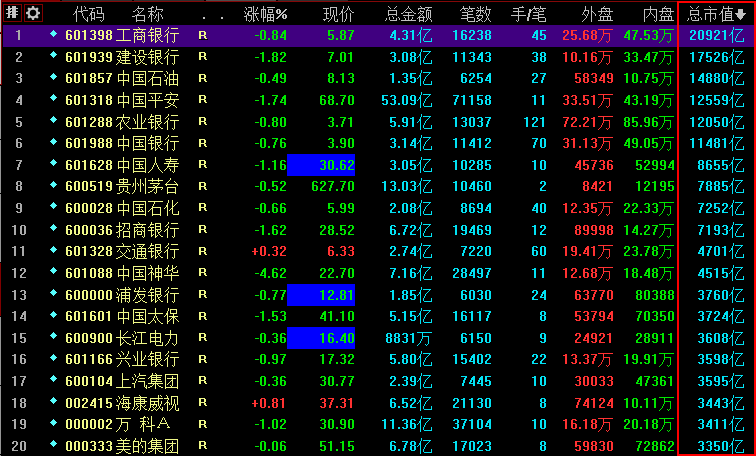Select stock 600104 上汽集团
The image size is (756, 456).
tap(122, 381)
